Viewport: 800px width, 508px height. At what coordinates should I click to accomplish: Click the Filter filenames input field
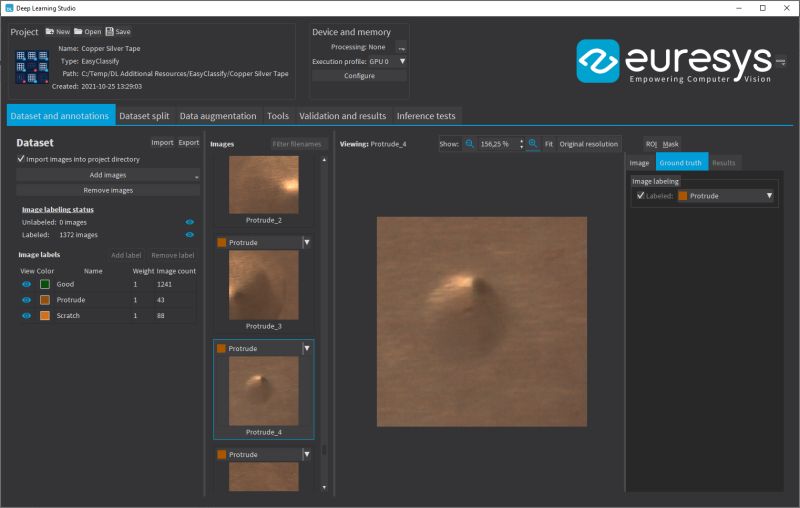tap(297, 144)
